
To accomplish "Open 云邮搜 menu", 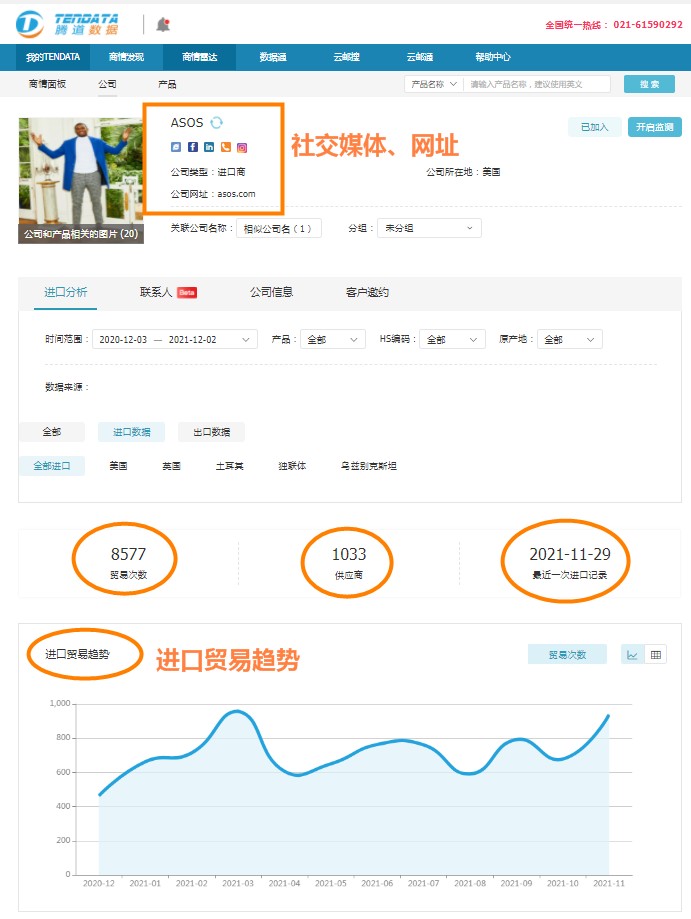I will (346, 57).
